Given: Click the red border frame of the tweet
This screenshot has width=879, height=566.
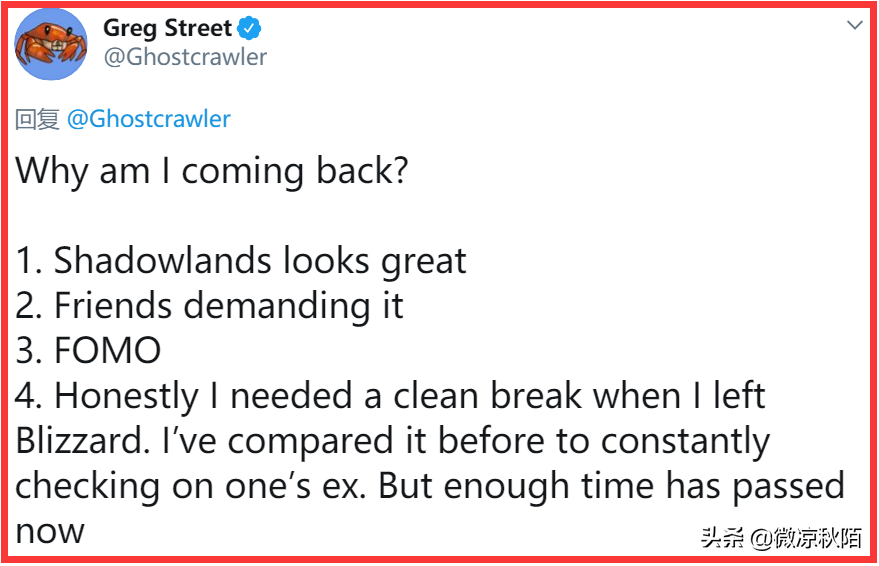Looking at the screenshot, I should tap(440, 3).
